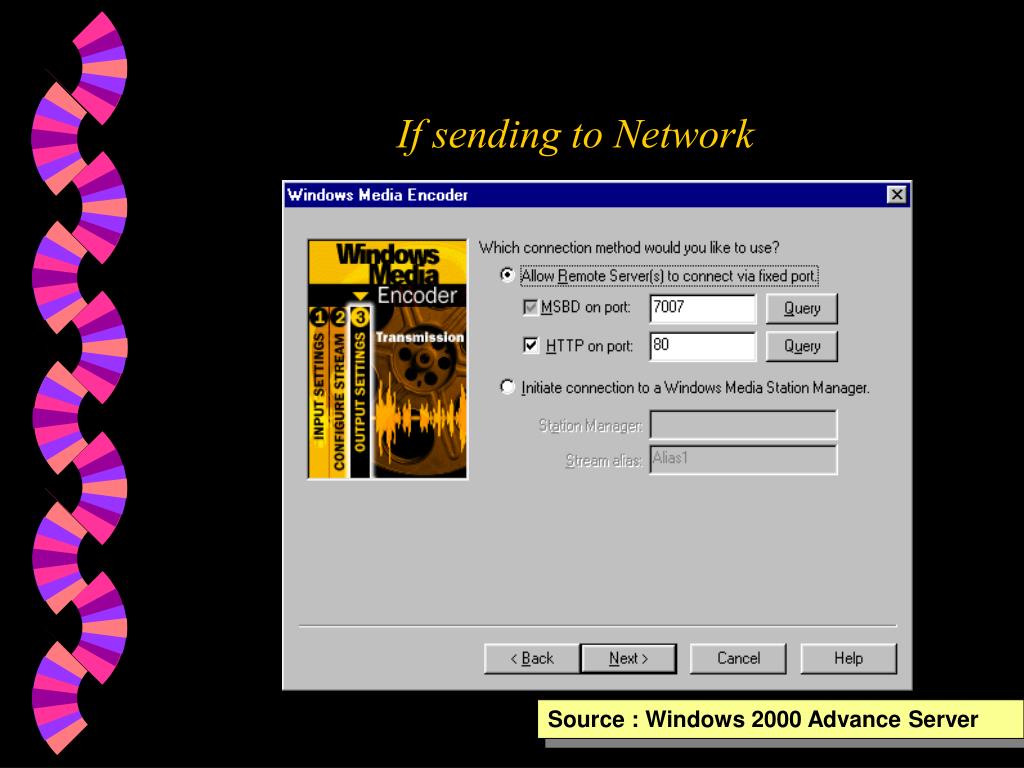Click the step 2 circle in wizard graphic
This screenshot has height=768, width=1024.
[340, 318]
